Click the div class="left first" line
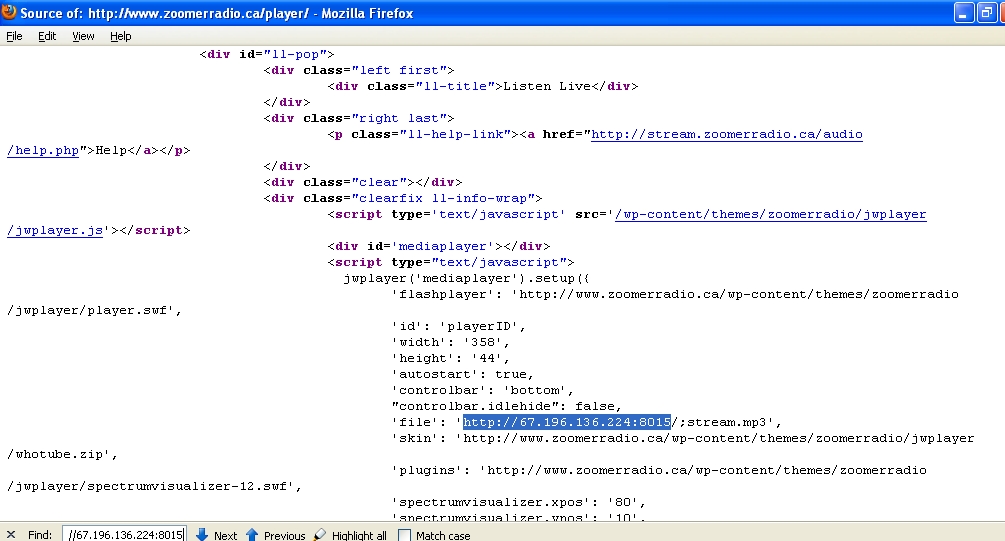This screenshot has width=1005, height=541. point(359,70)
